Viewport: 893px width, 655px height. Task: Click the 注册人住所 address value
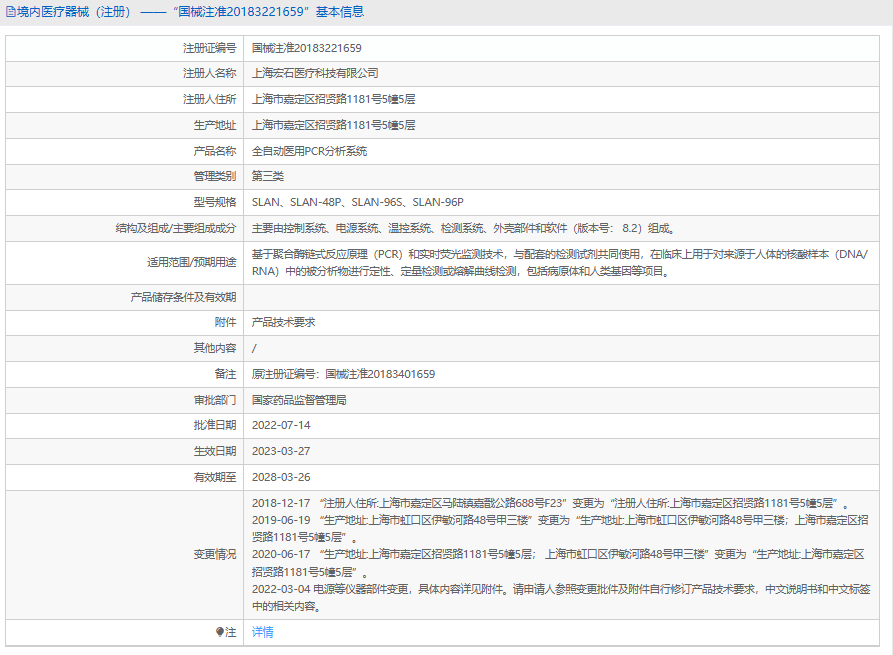(x=333, y=99)
